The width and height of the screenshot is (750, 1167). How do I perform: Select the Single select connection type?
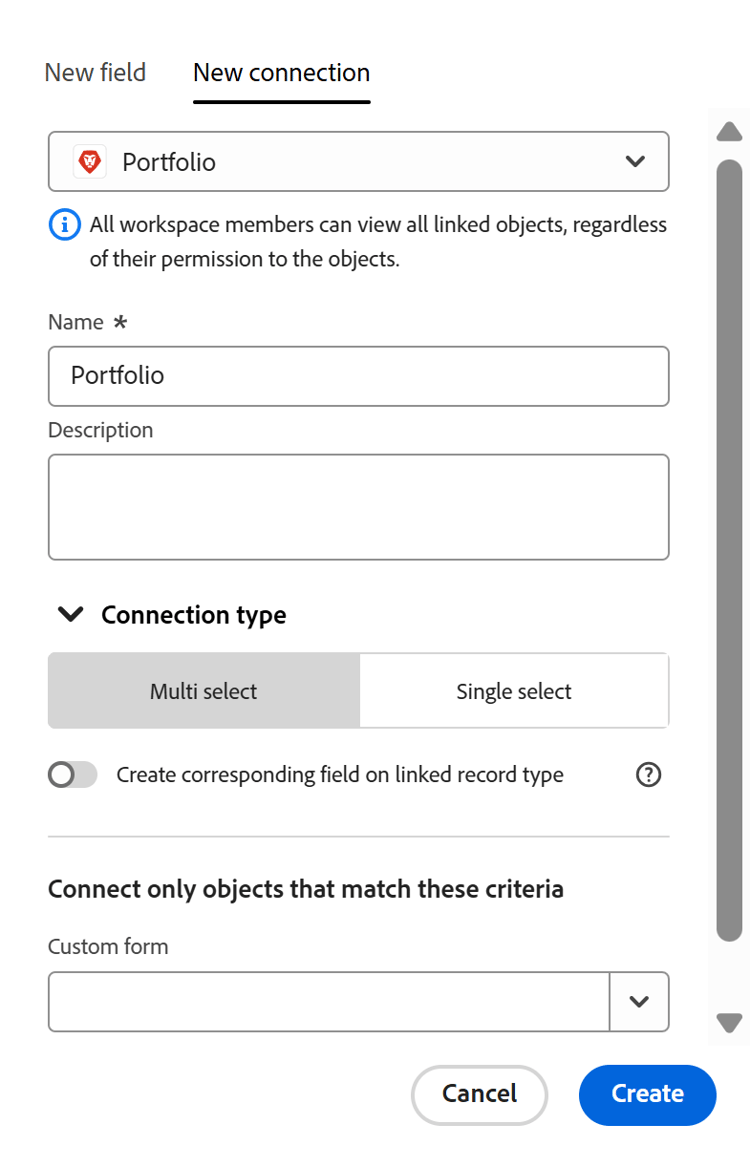pos(513,690)
